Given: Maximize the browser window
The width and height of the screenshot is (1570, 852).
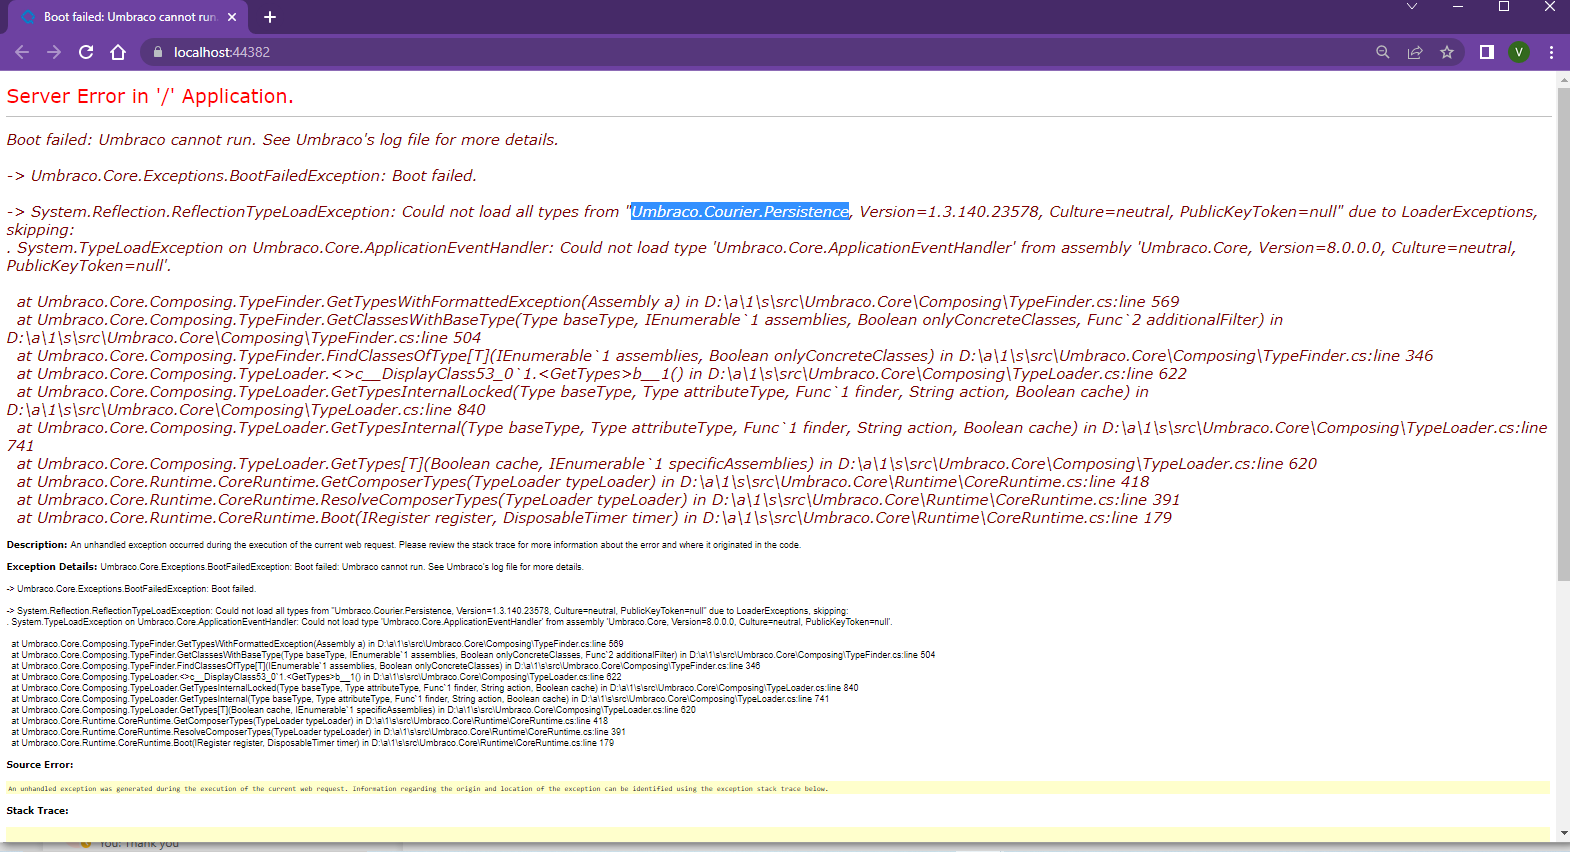Looking at the screenshot, I should 1504,6.
